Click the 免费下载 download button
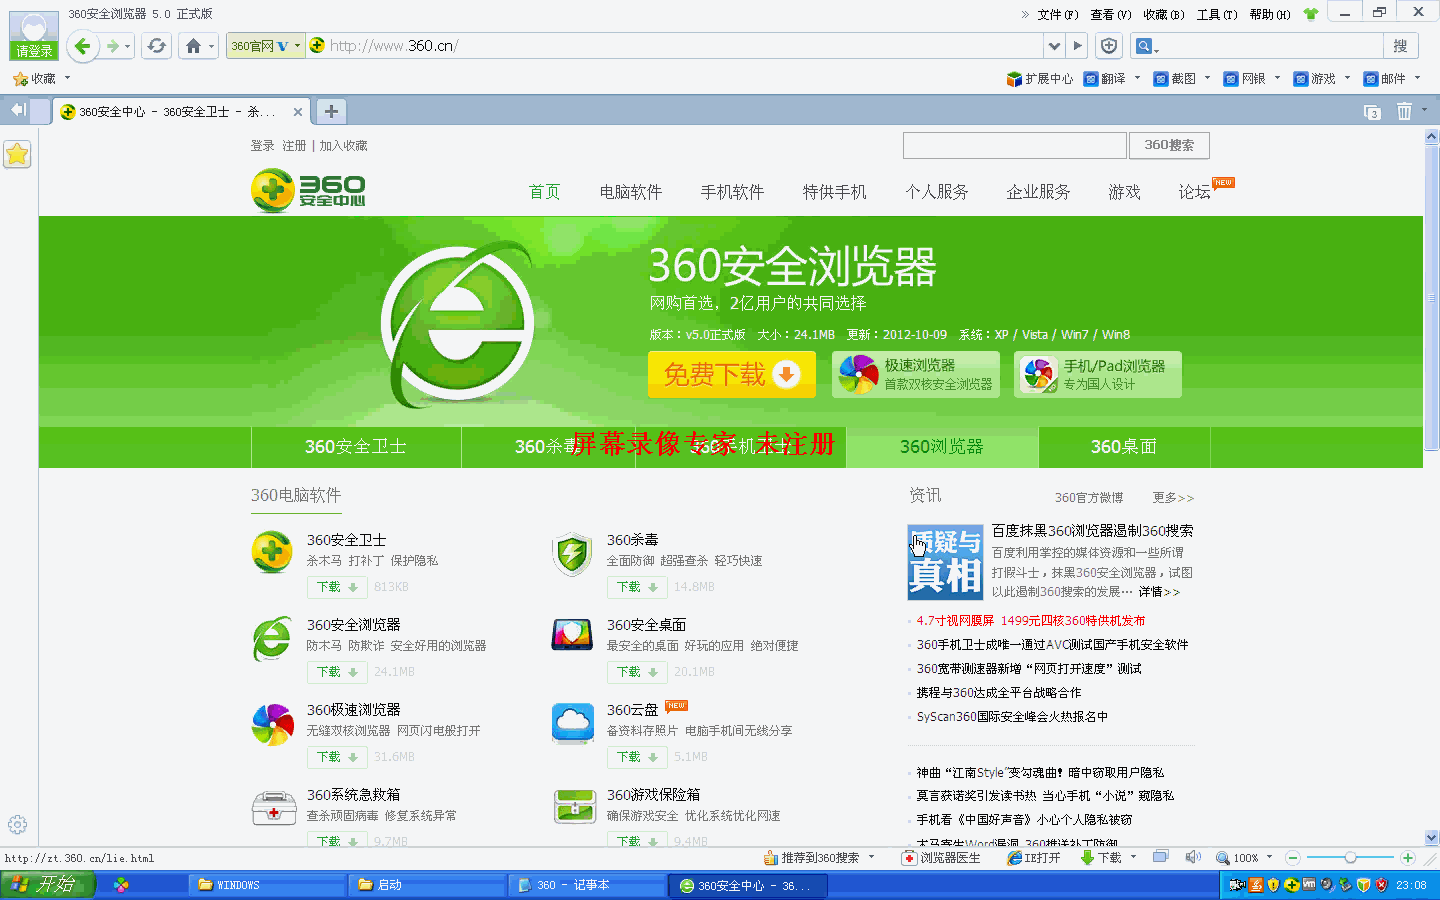This screenshot has width=1440, height=900. click(732, 374)
